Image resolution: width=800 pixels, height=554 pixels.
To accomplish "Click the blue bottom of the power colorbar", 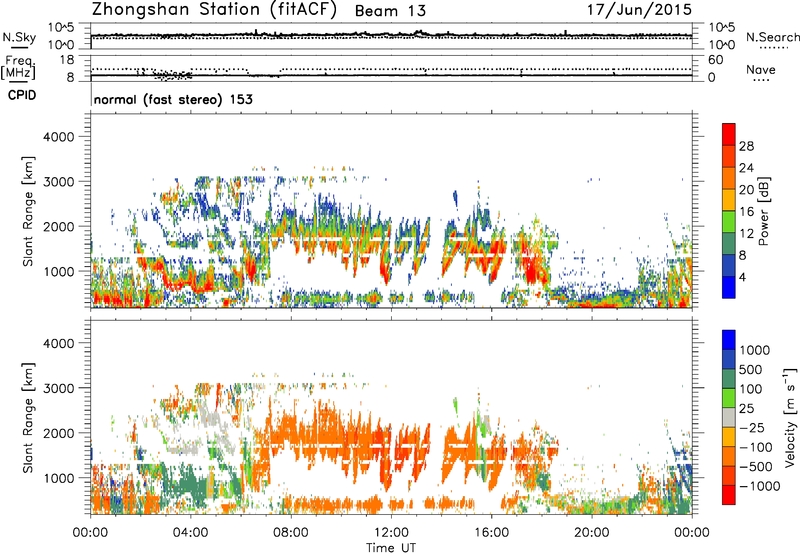I will point(729,287).
